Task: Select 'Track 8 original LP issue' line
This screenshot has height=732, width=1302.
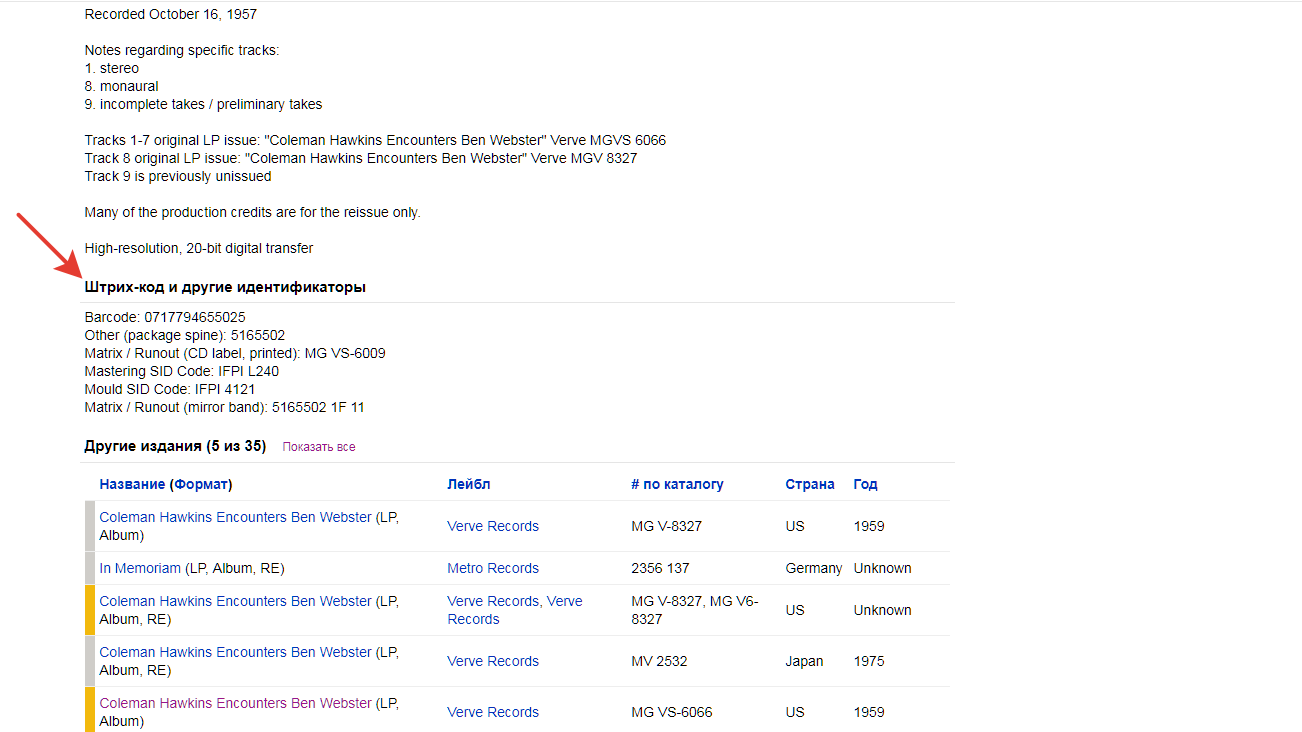Action: [x=361, y=158]
